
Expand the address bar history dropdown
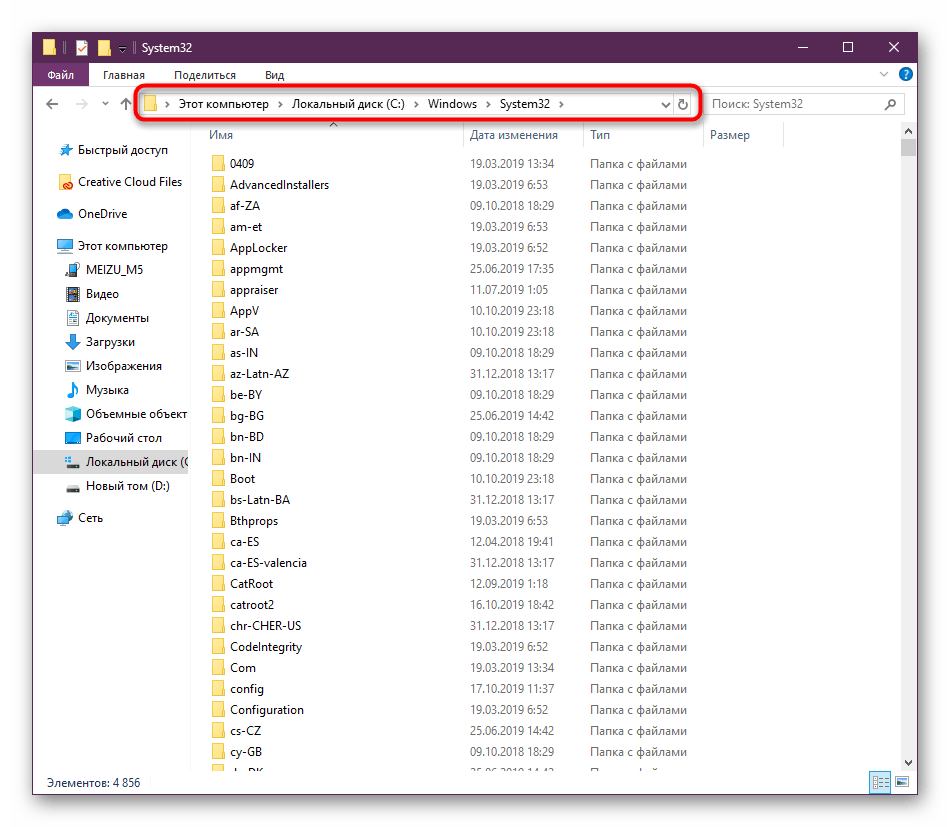point(665,104)
